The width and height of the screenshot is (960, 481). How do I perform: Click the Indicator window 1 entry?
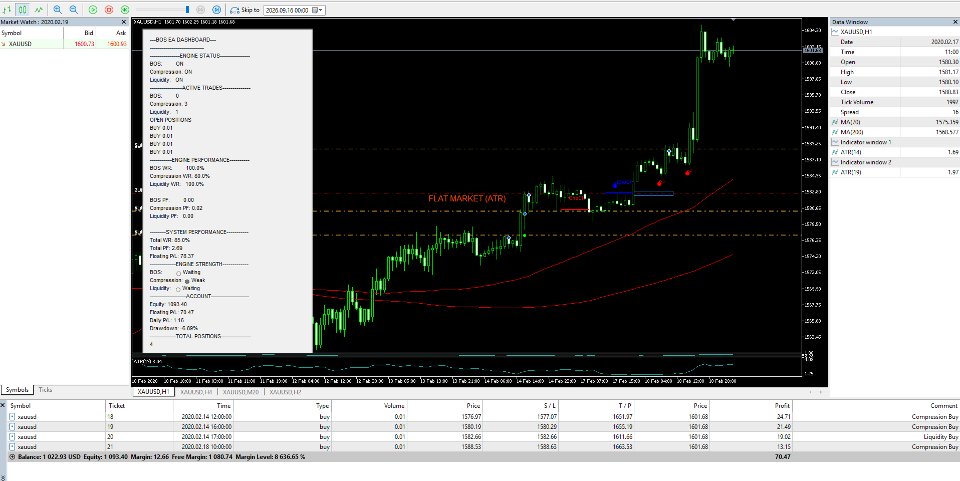(x=864, y=142)
